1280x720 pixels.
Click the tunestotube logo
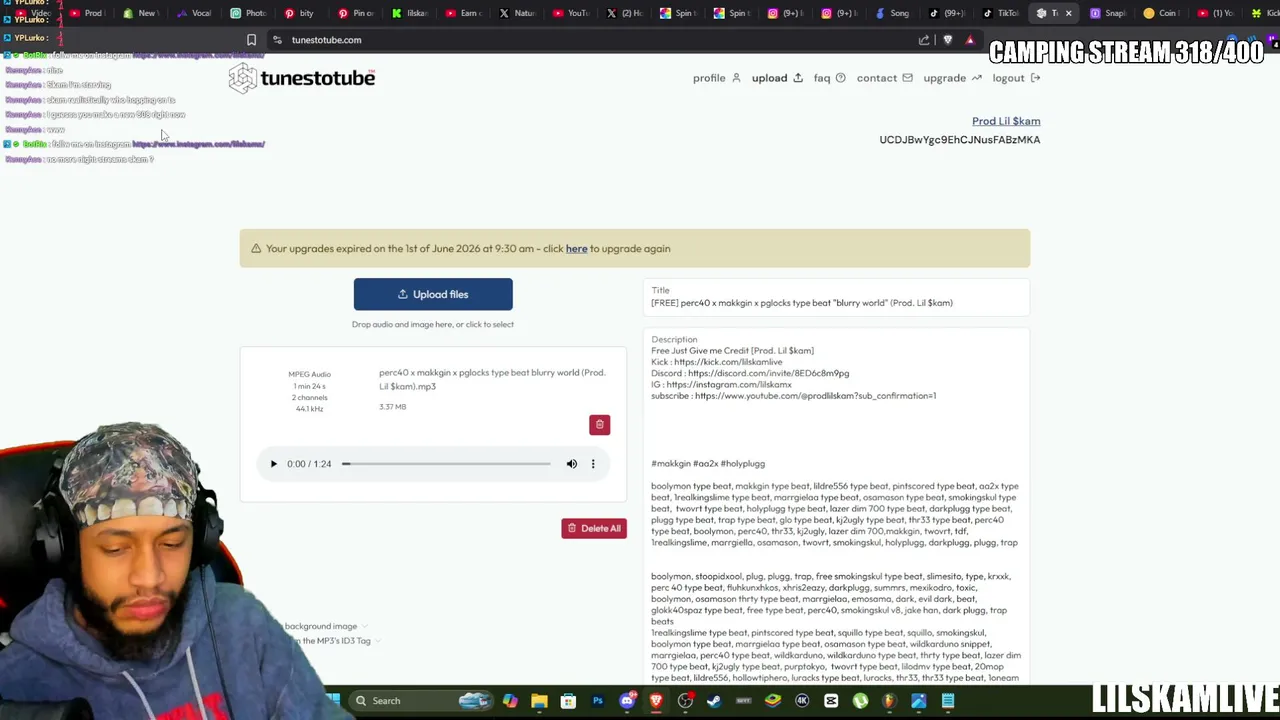302,78
